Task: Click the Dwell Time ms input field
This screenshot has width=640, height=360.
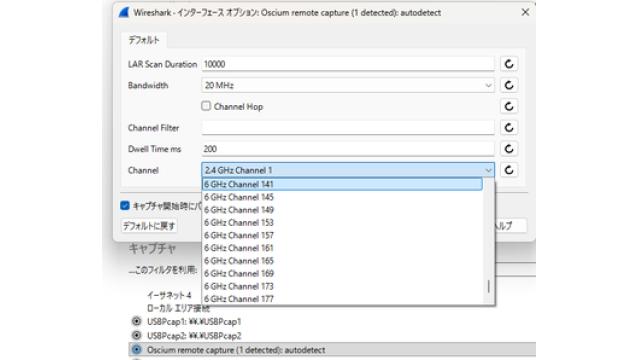Action: [x=348, y=149]
